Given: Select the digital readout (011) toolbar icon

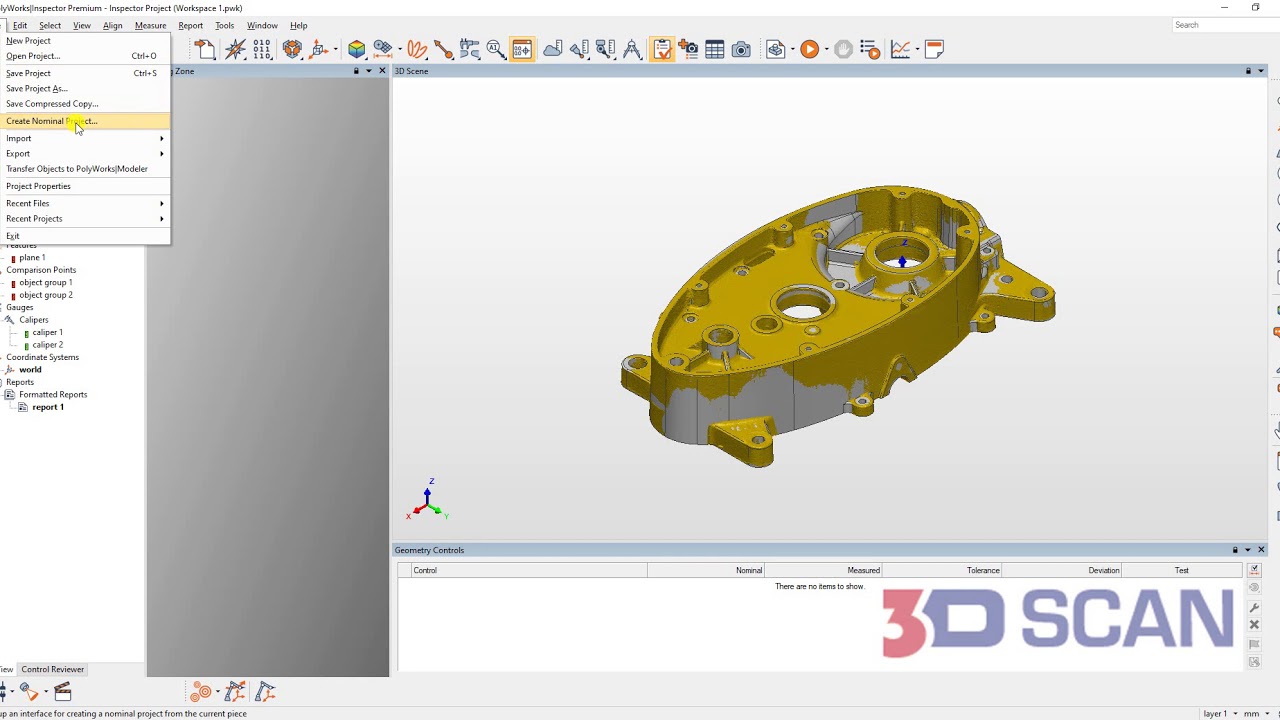Looking at the screenshot, I should pyautogui.click(x=261, y=49).
